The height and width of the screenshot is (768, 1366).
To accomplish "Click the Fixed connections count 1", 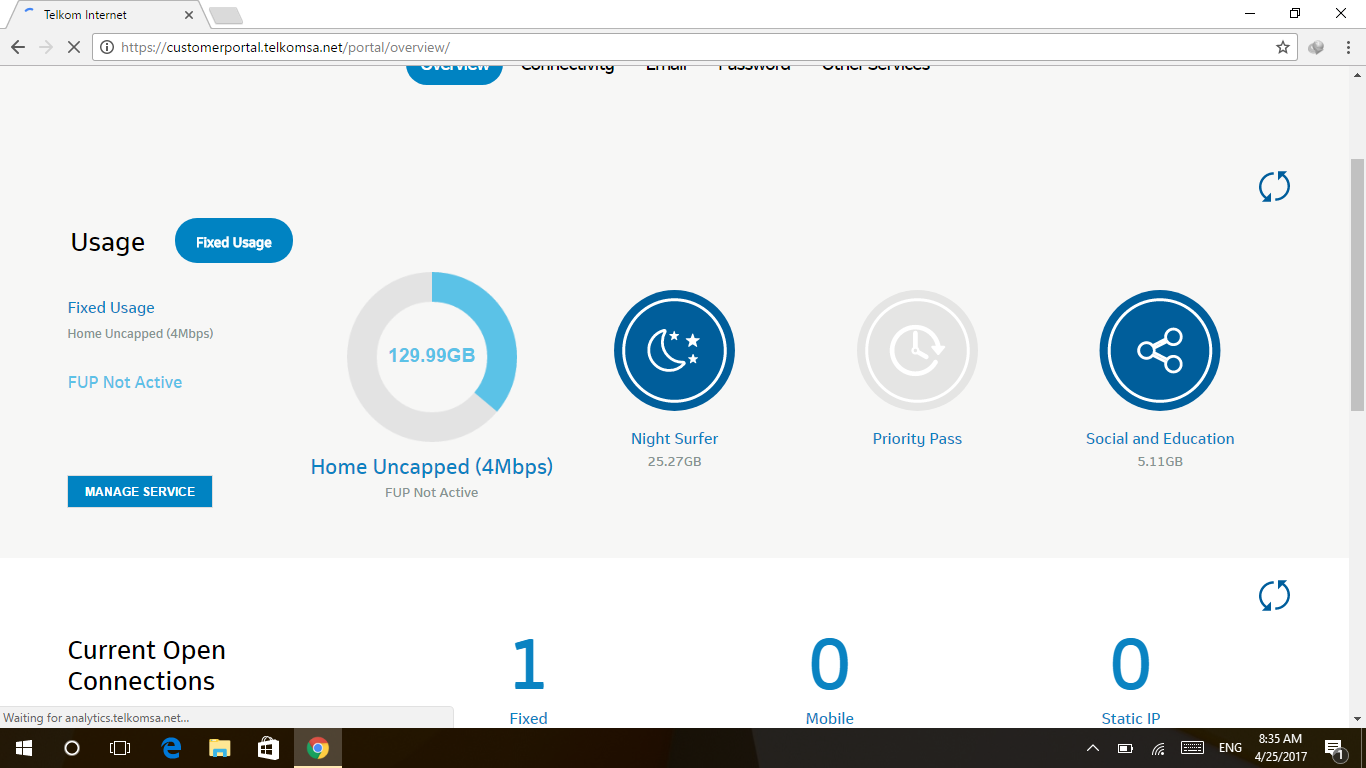I will (528, 666).
